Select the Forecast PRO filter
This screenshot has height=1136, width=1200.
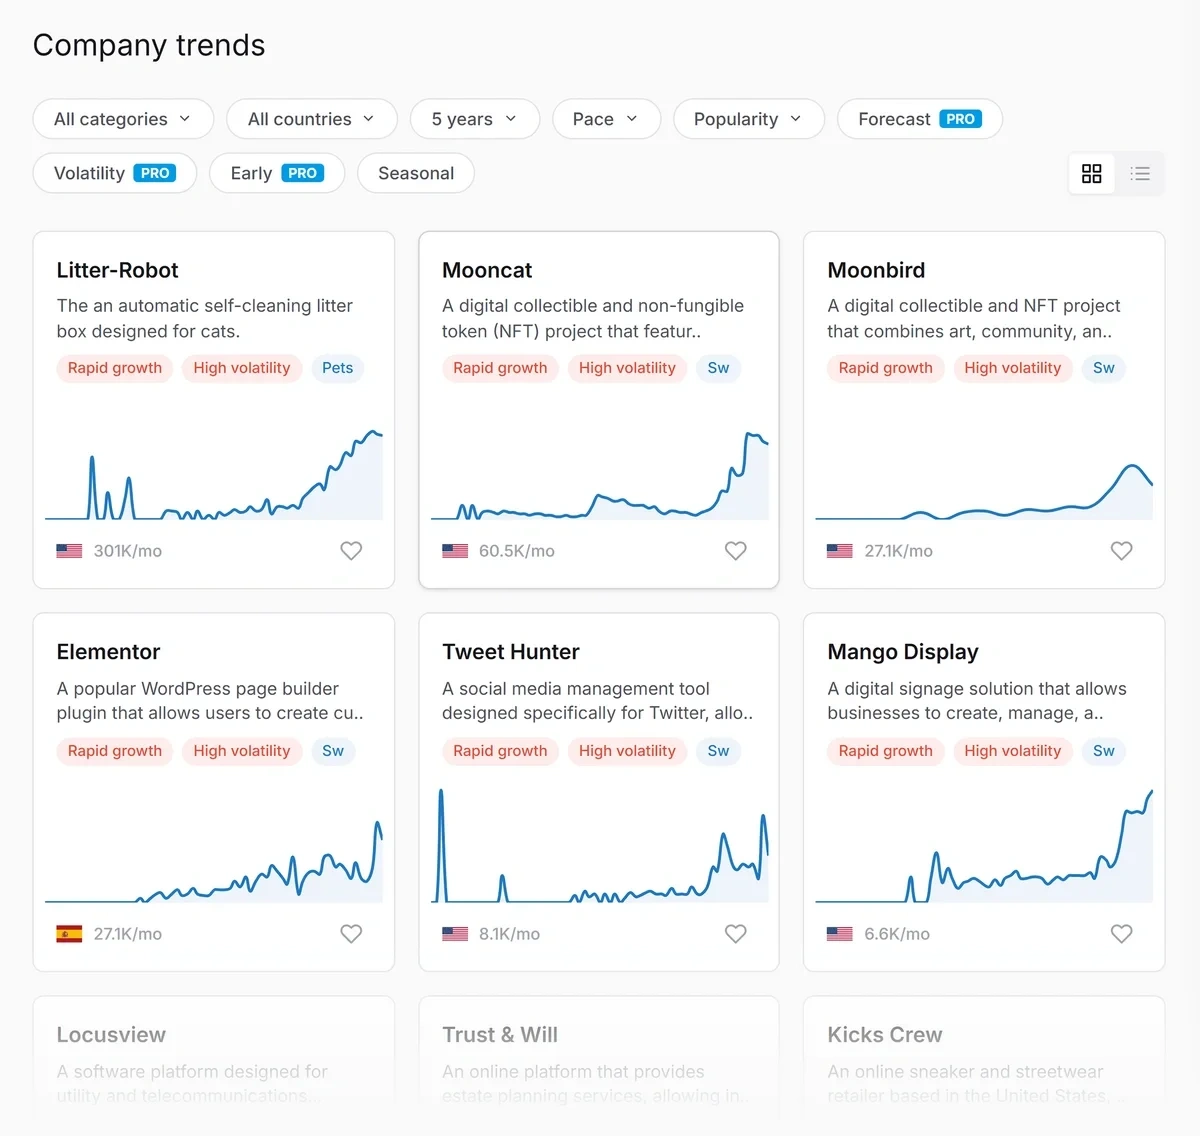point(920,119)
